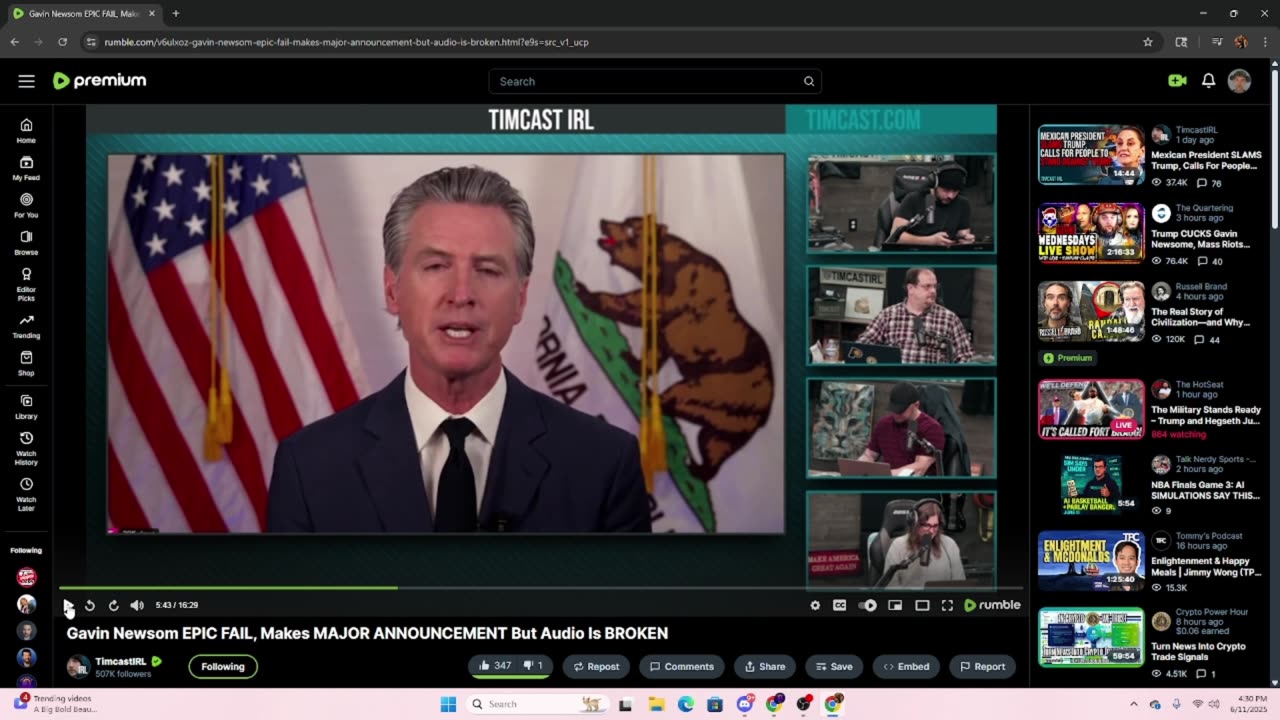
Task: Click the page address bar URL
Action: tap(346, 42)
